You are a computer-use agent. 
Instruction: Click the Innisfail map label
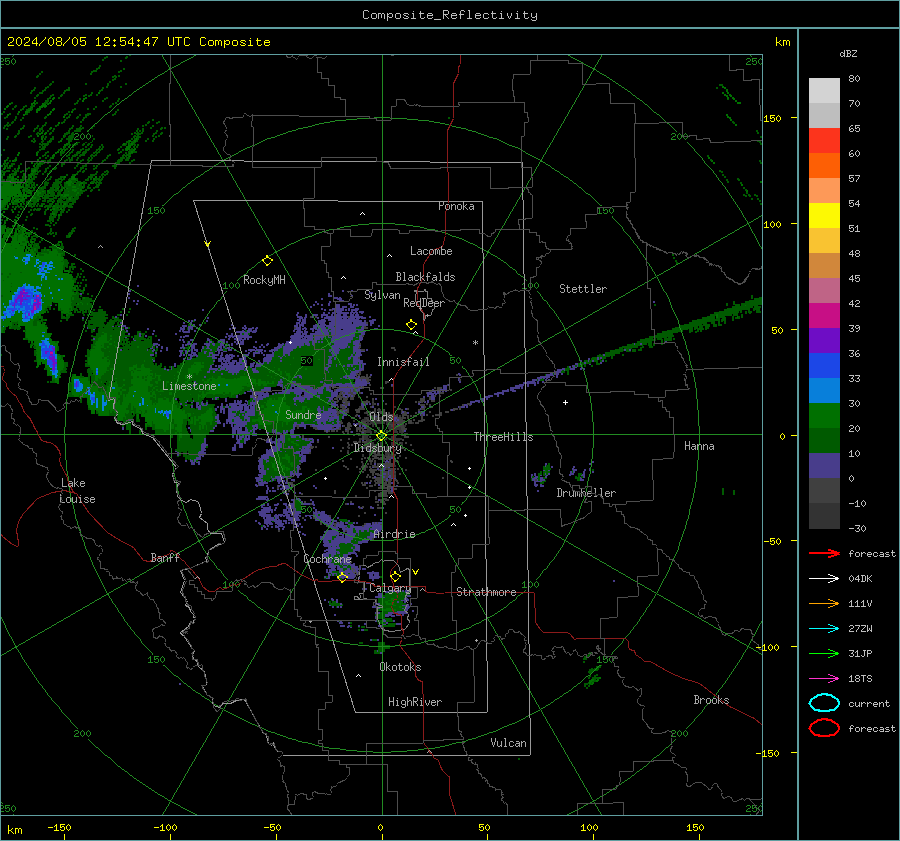pyautogui.click(x=403, y=362)
